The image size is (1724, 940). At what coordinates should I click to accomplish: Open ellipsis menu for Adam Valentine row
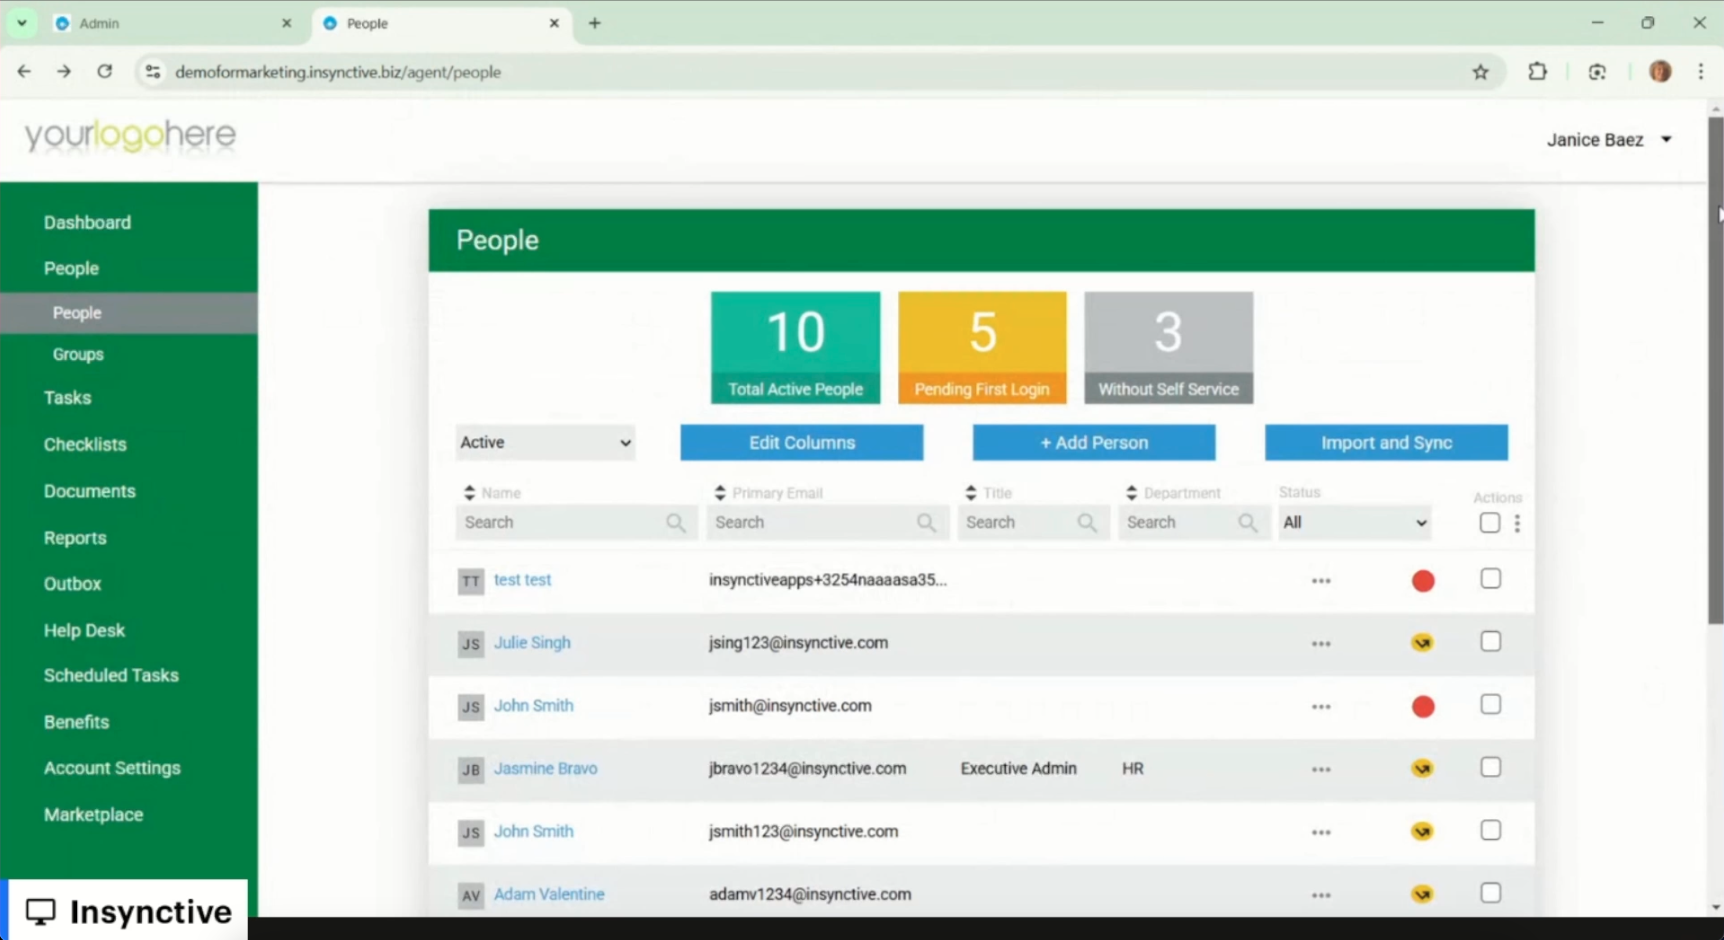click(1321, 896)
